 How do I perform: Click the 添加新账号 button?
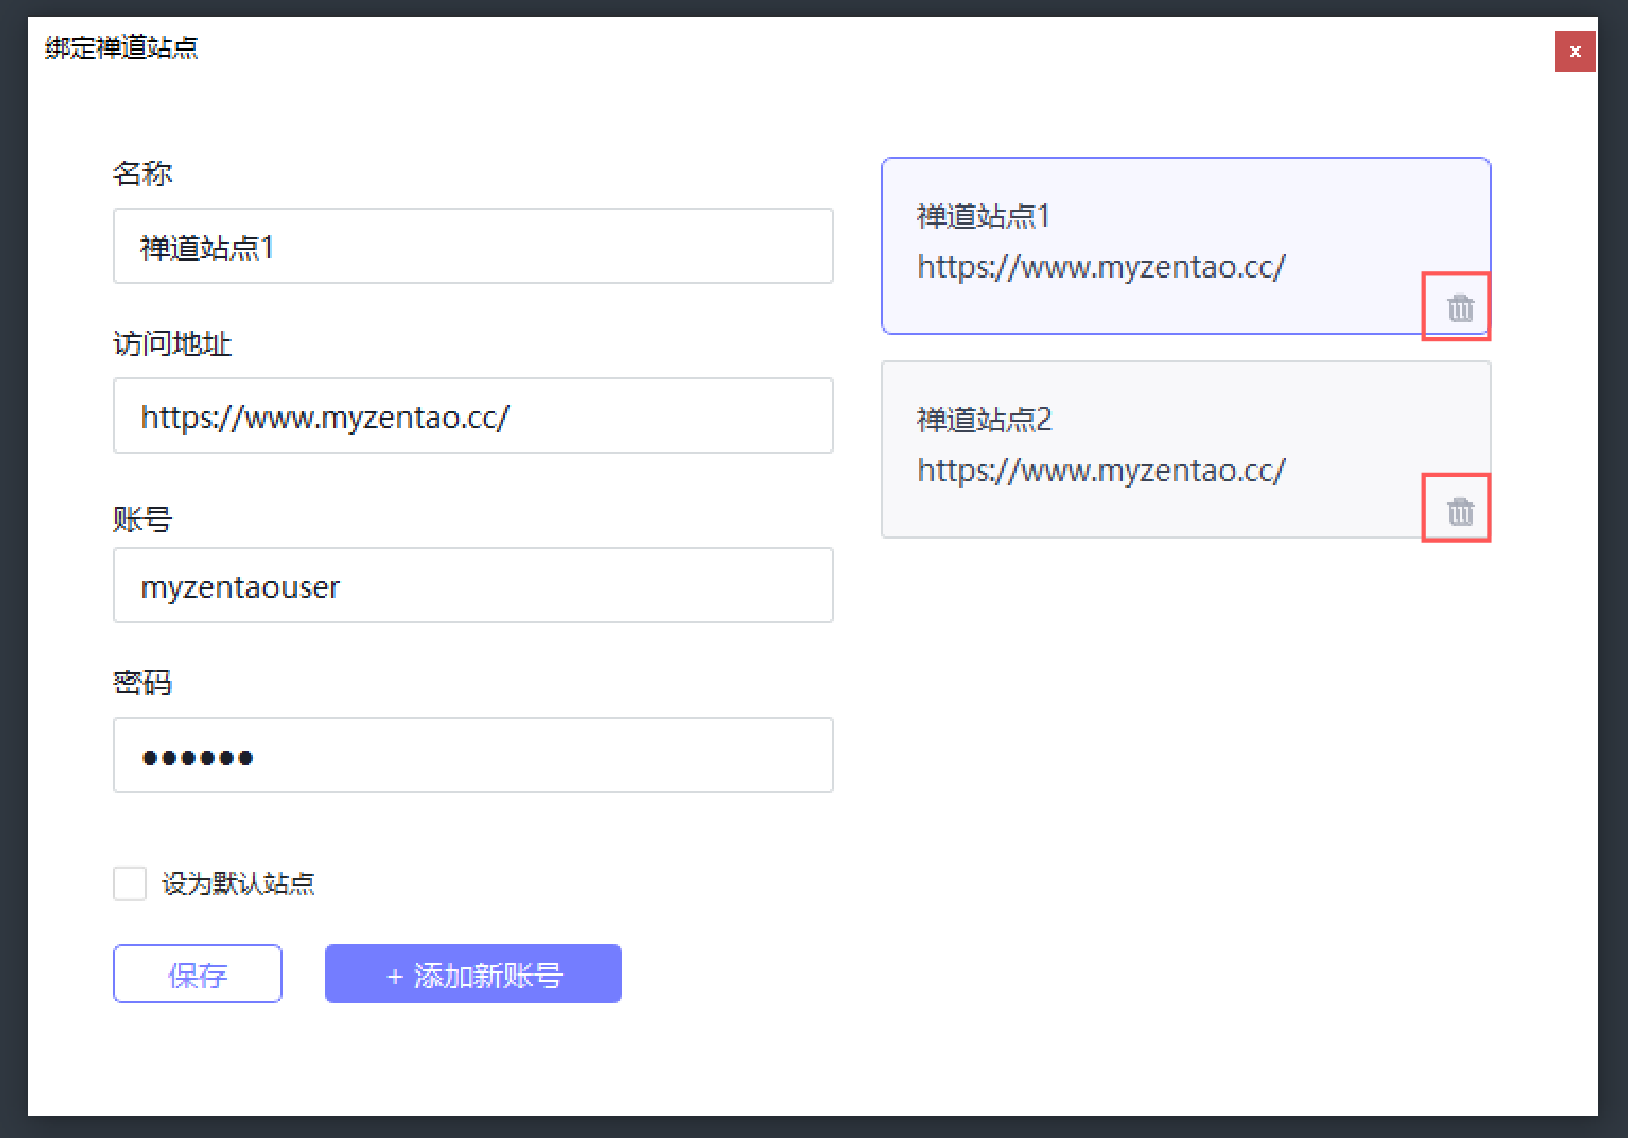click(473, 973)
